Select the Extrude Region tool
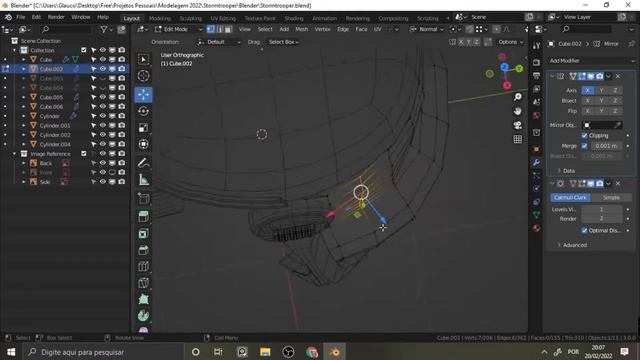This screenshot has width=640, height=360. pyautogui.click(x=143, y=216)
